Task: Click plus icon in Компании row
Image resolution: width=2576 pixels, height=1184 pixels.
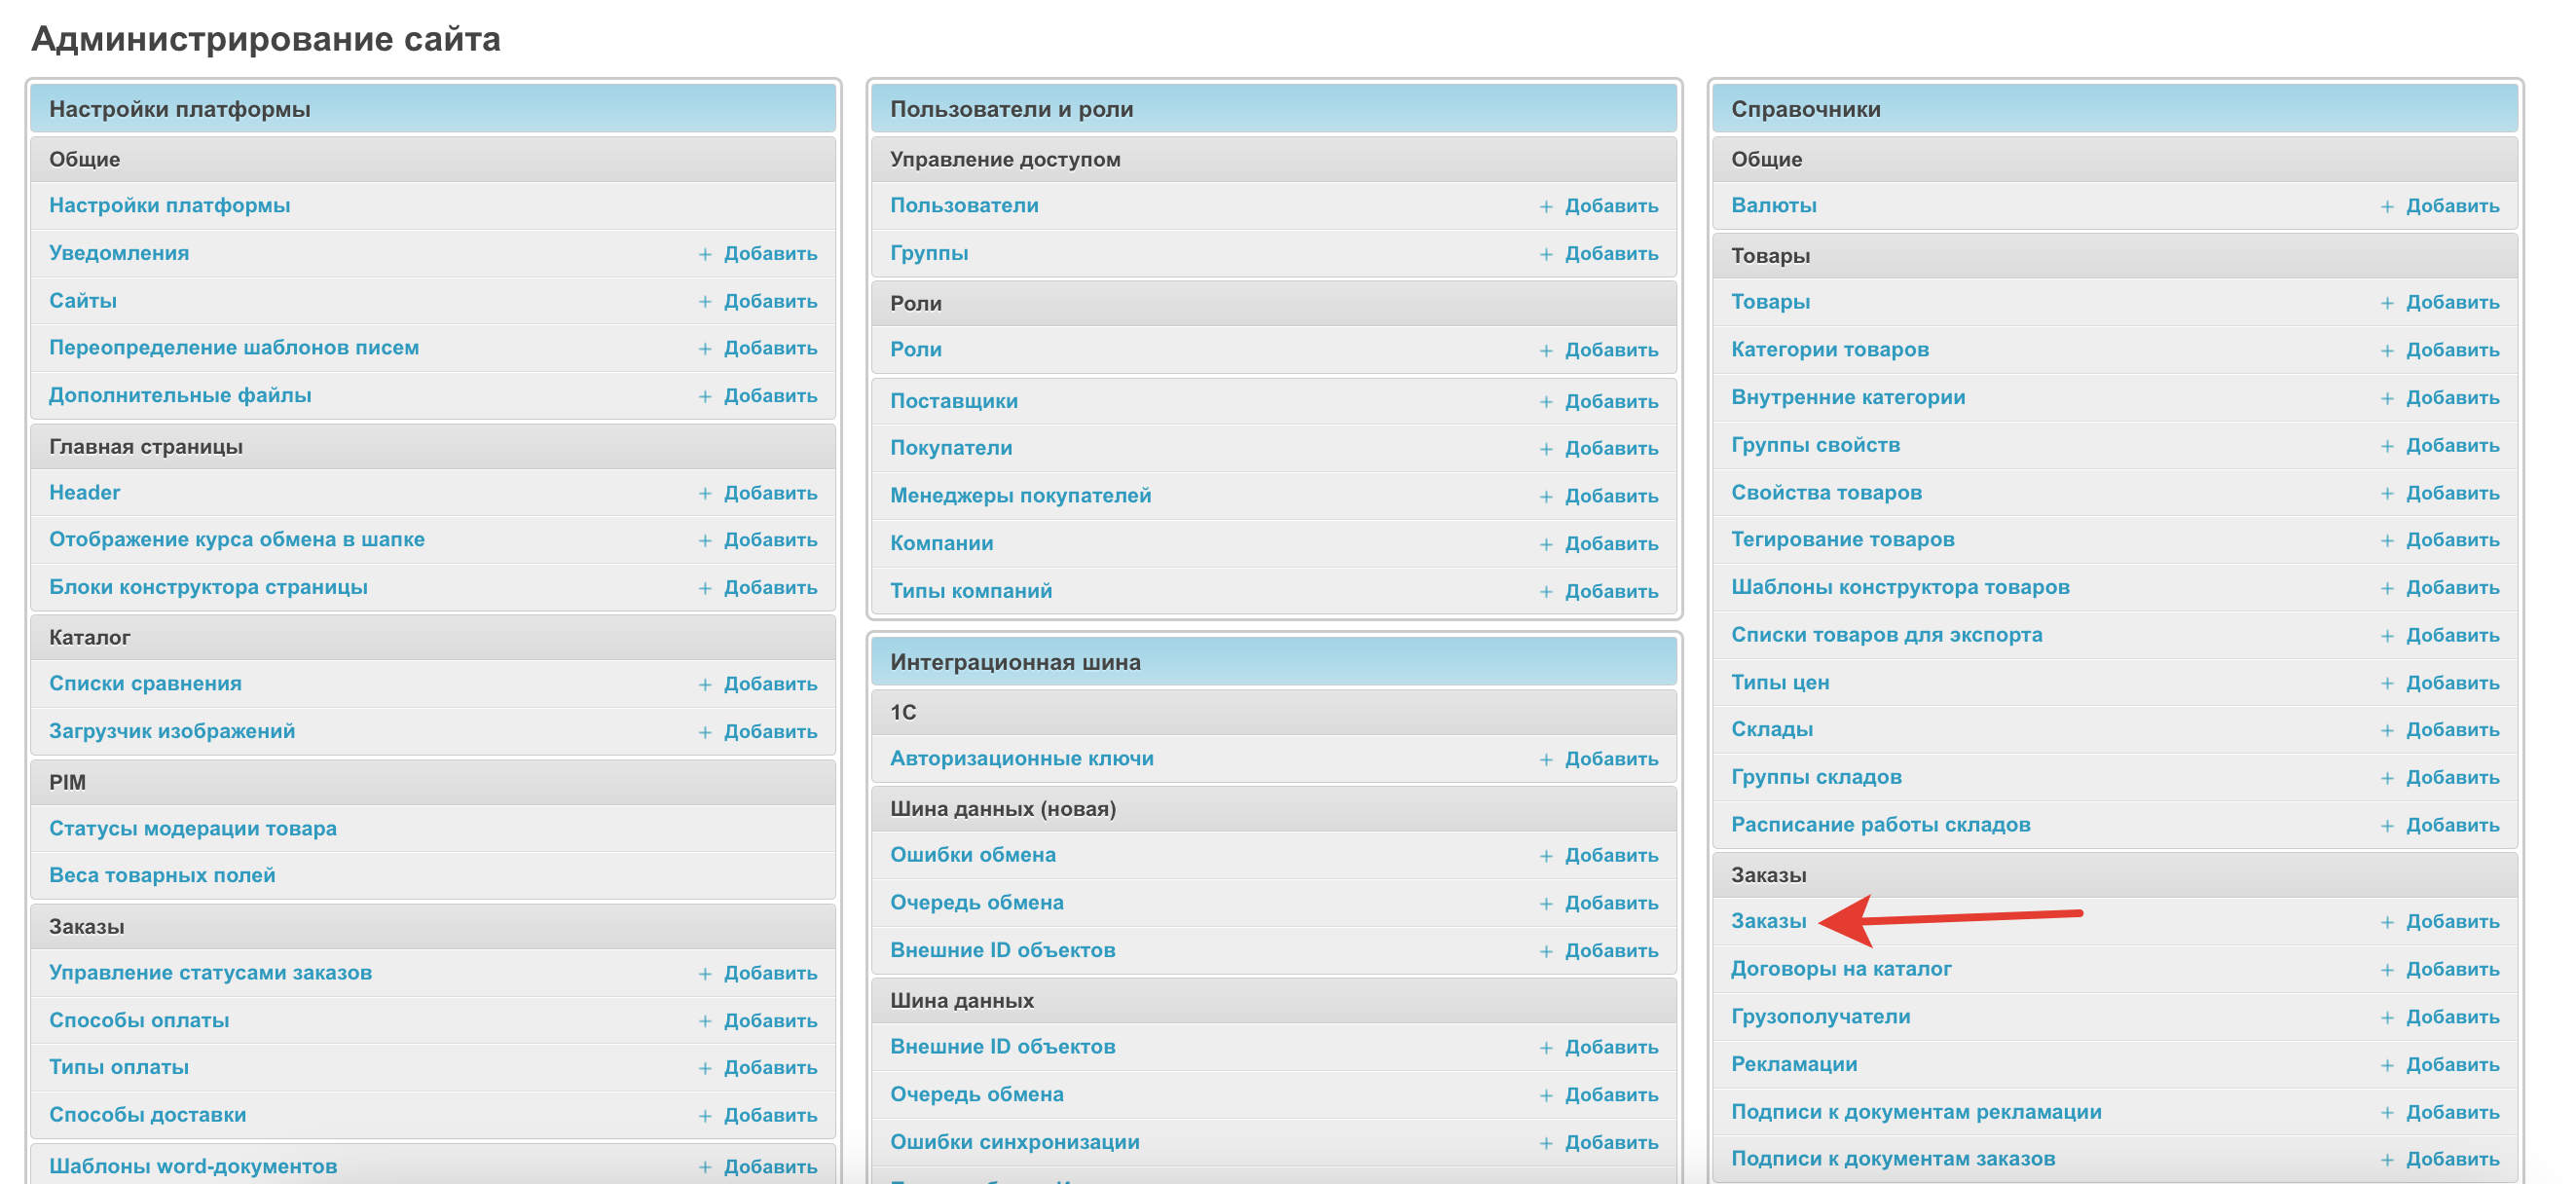Action: [1546, 544]
